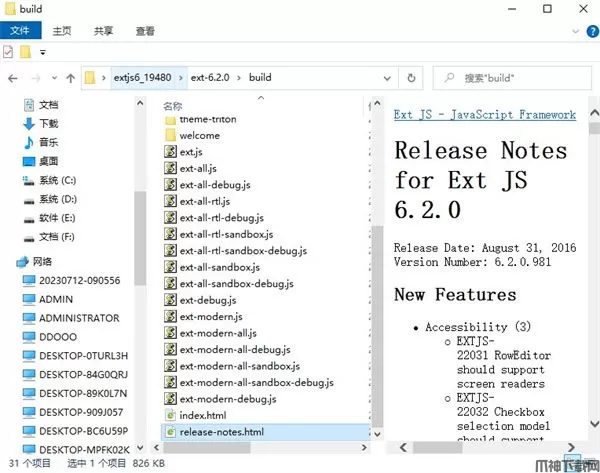The height and width of the screenshot is (473, 600).
Task: Select network computer DDOOO
Action: click(58, 337)
